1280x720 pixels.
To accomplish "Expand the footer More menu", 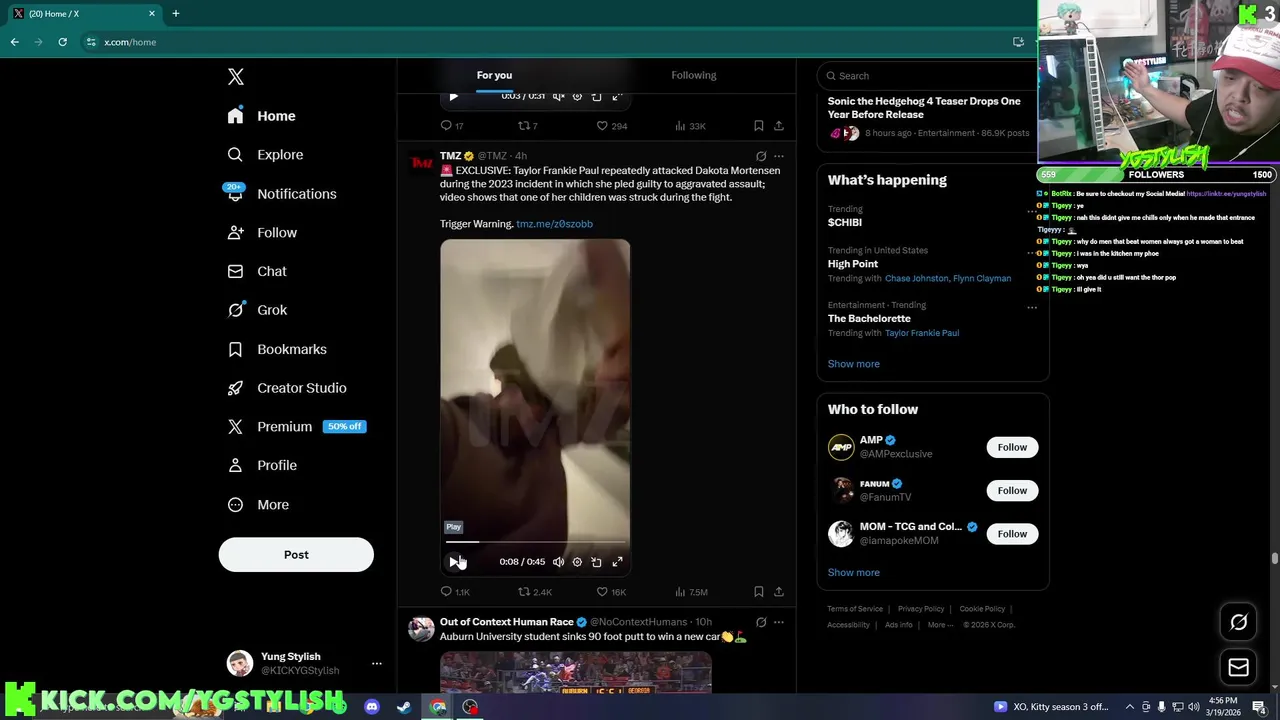I will point(940,625).
